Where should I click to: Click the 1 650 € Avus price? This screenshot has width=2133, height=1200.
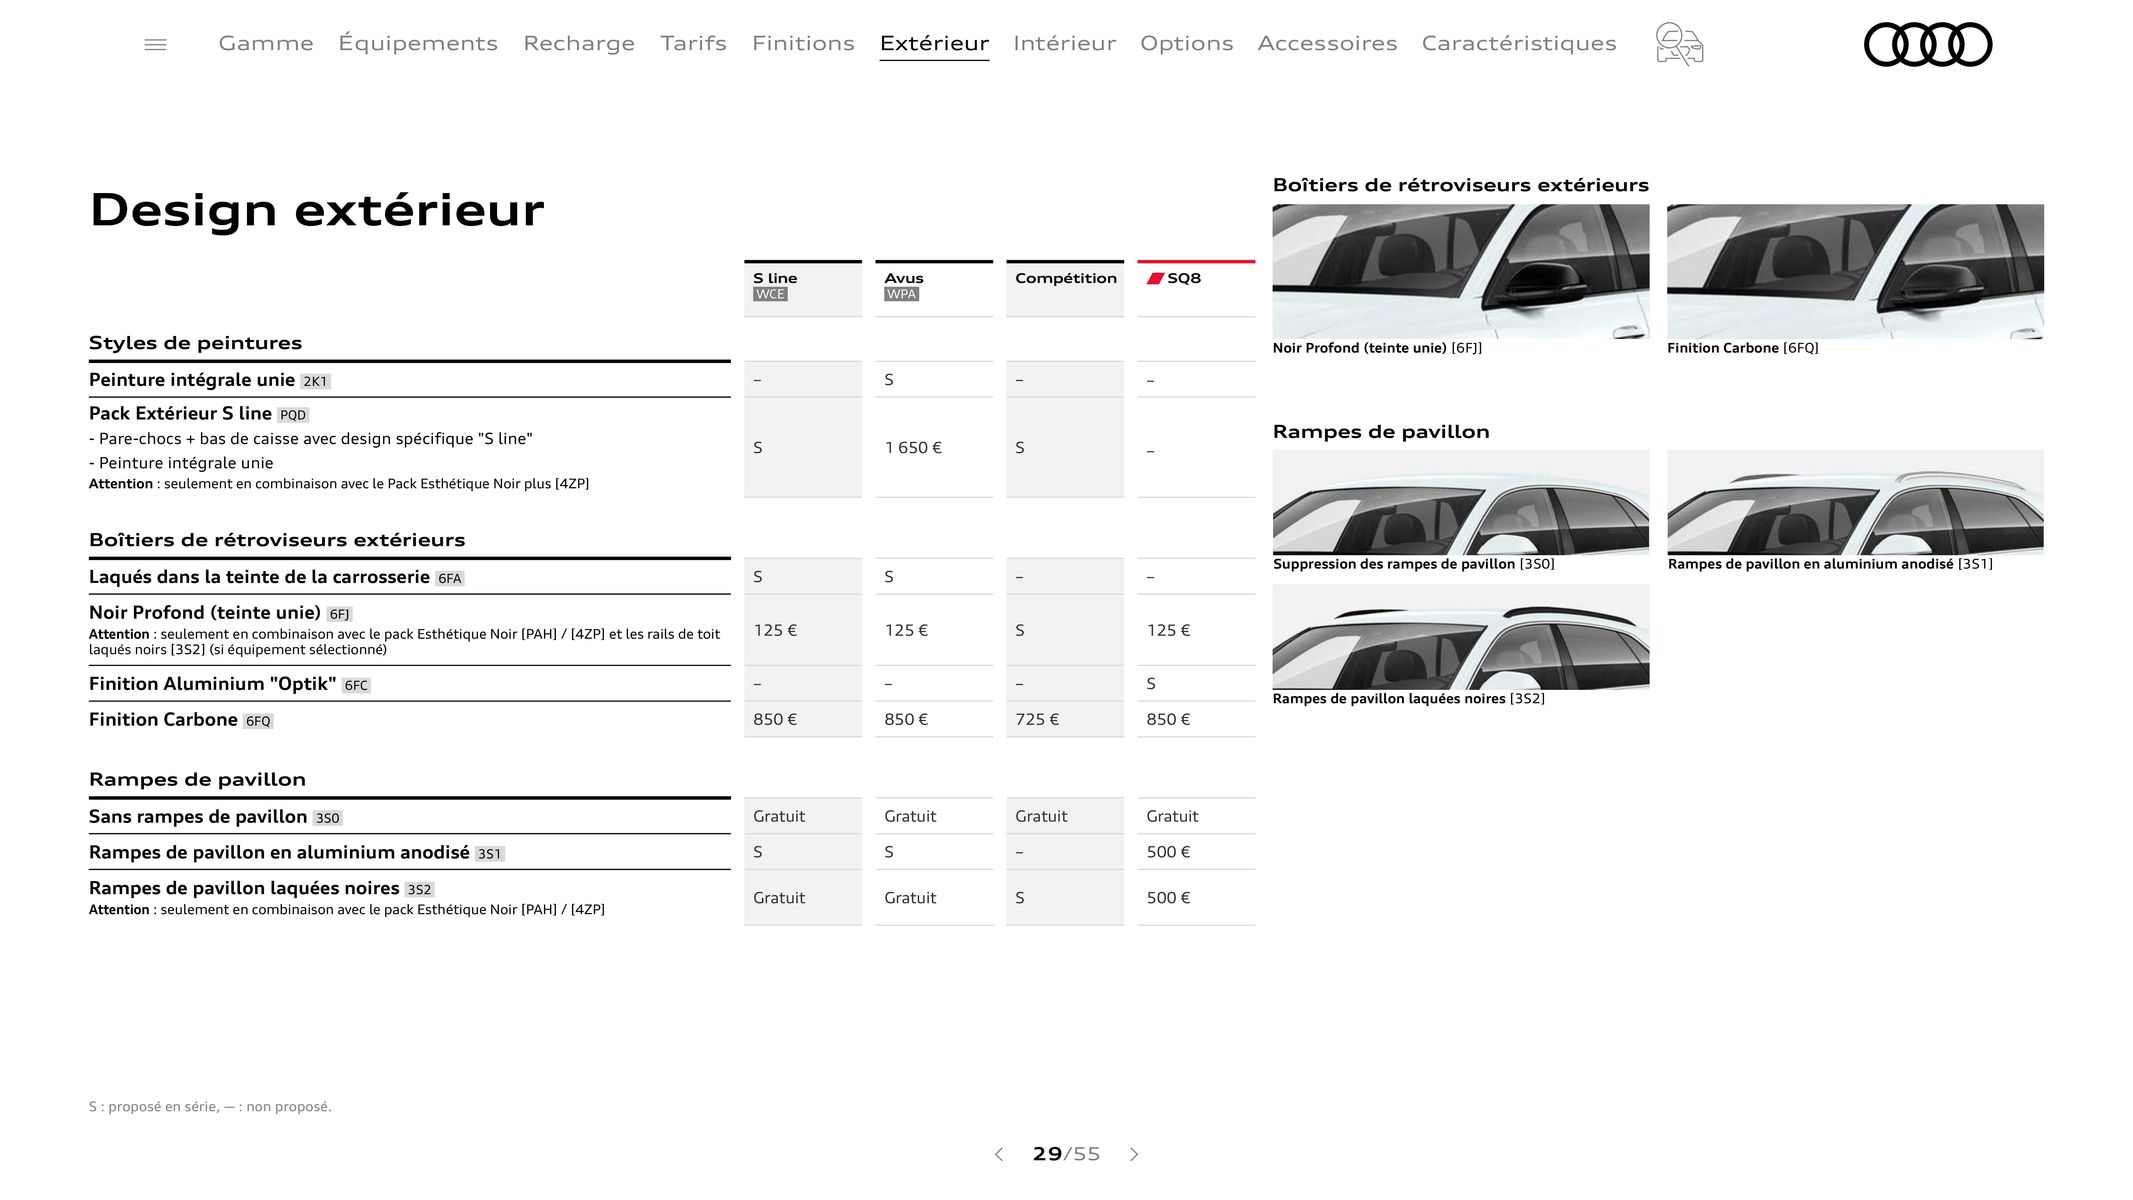pyautogui.click(x=913, y=448)
